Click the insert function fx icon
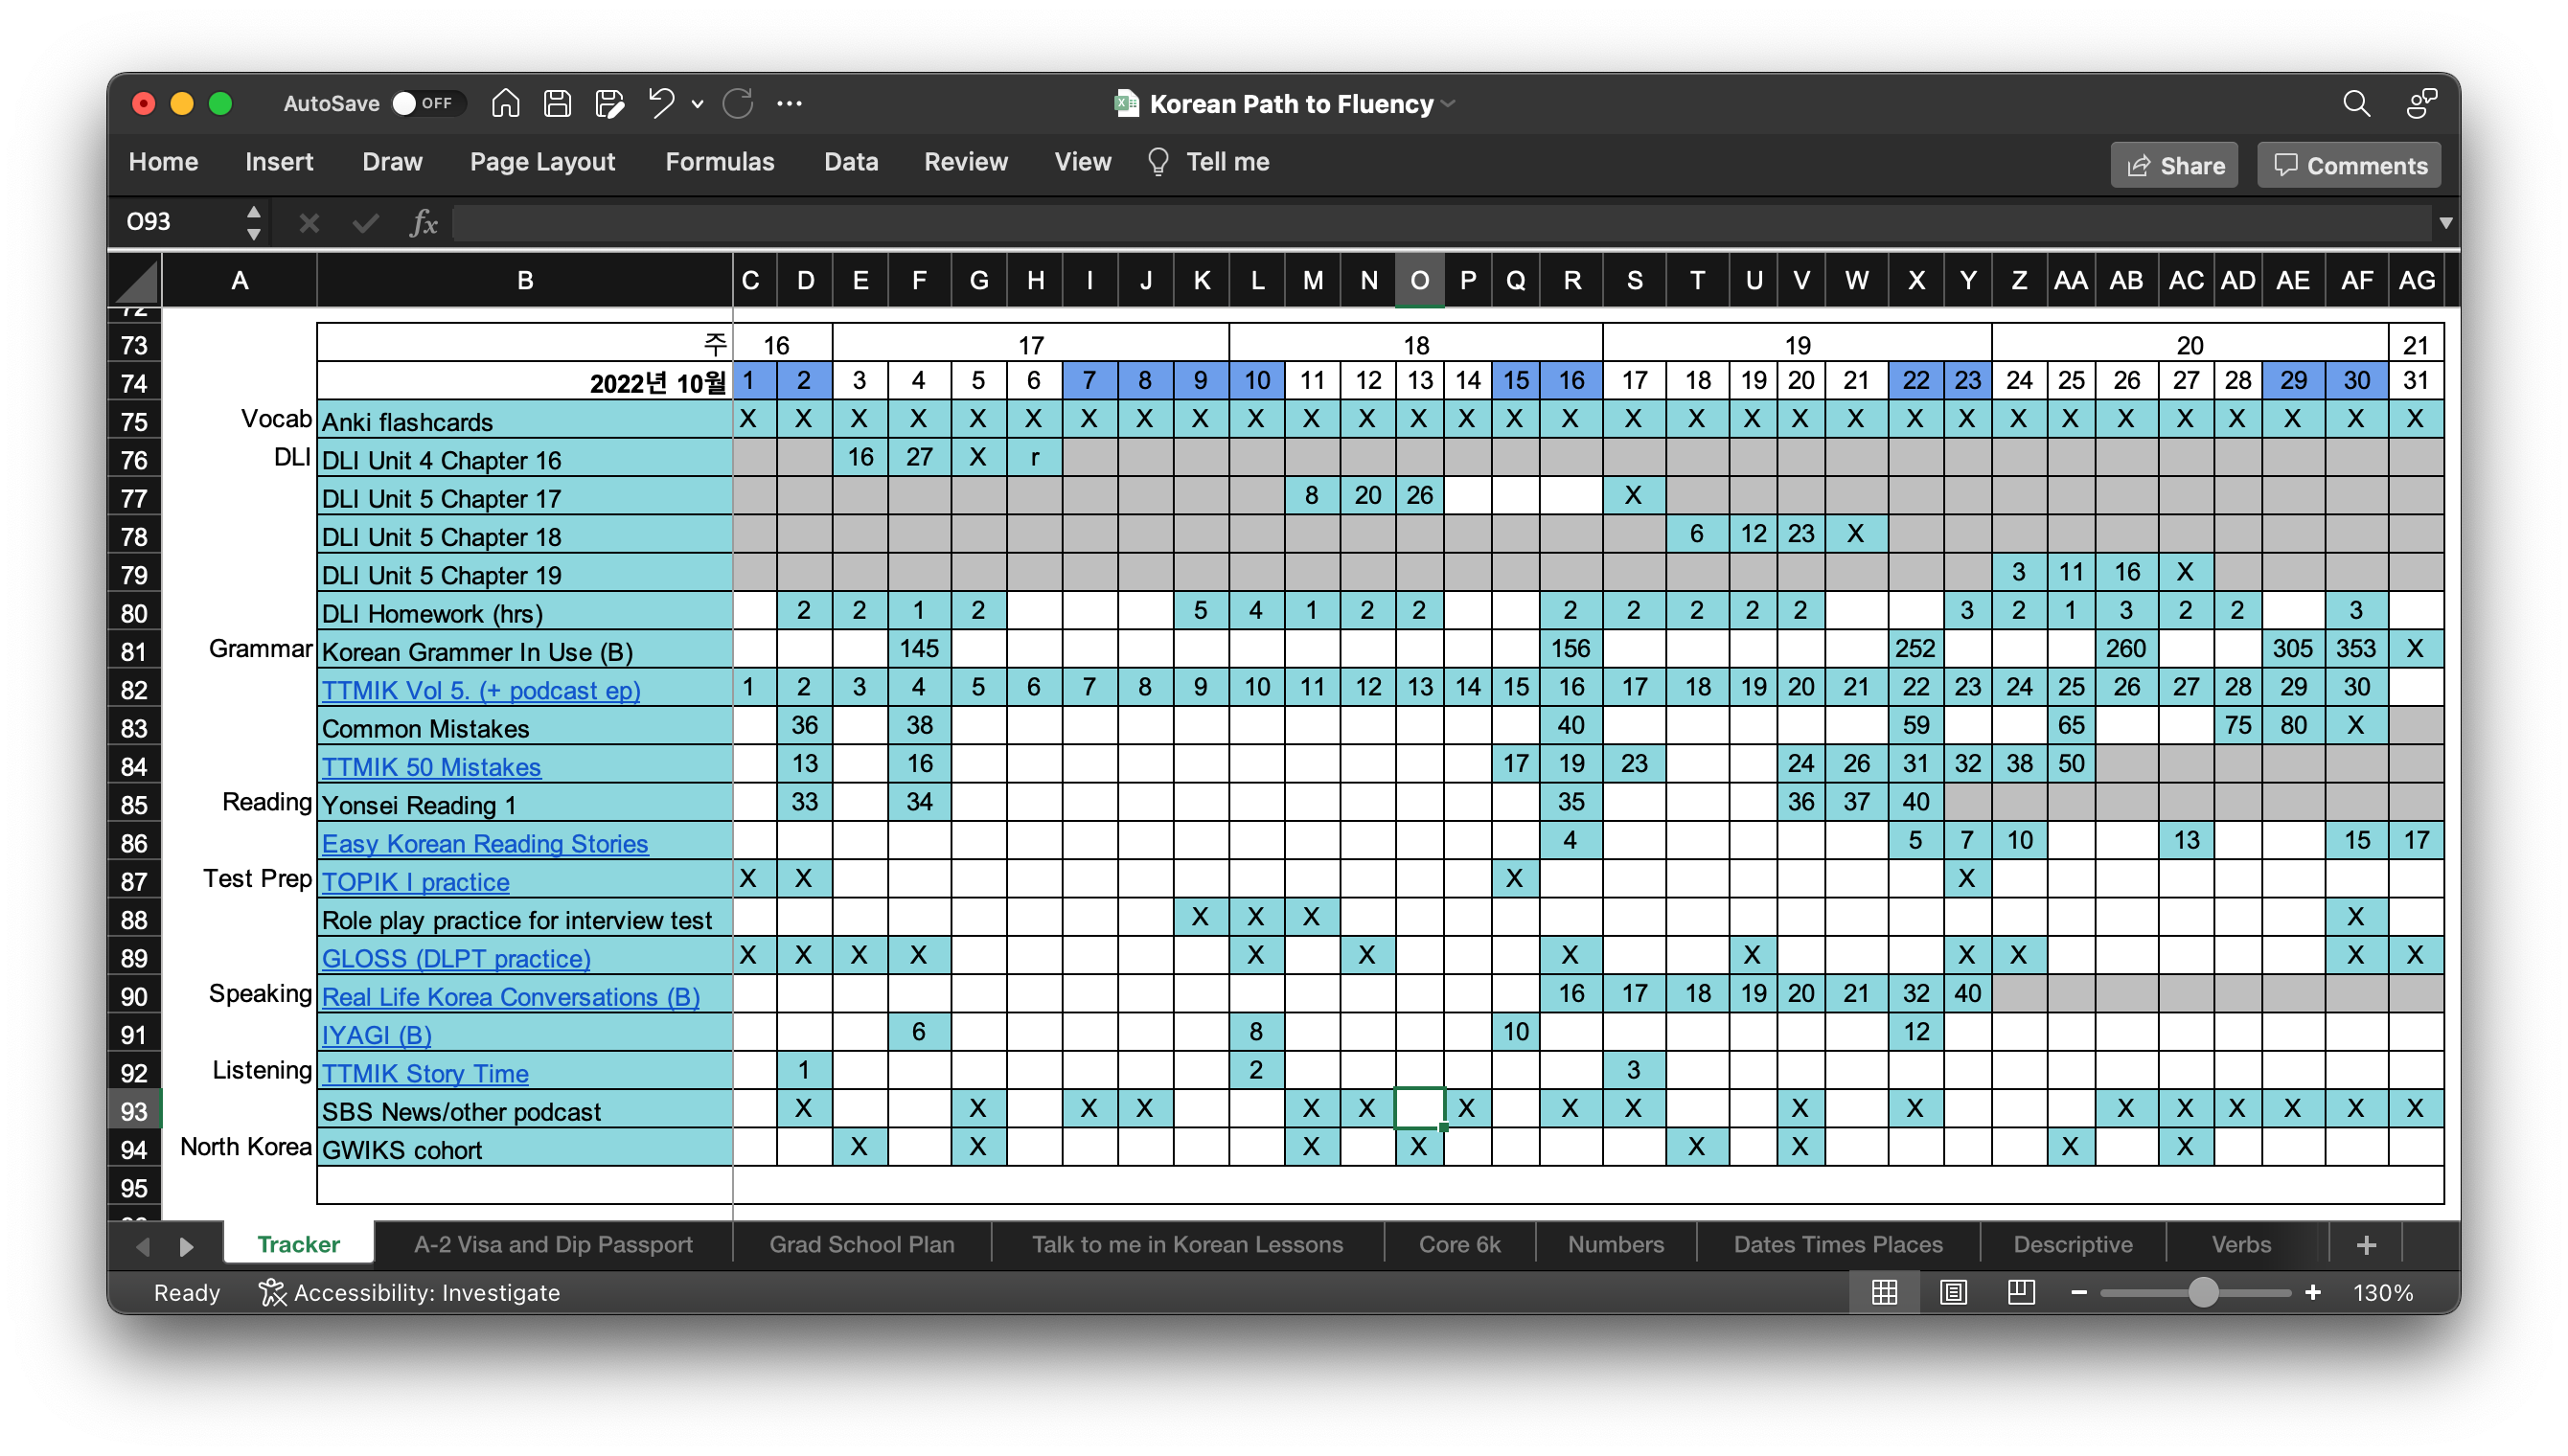 [423, 222]
